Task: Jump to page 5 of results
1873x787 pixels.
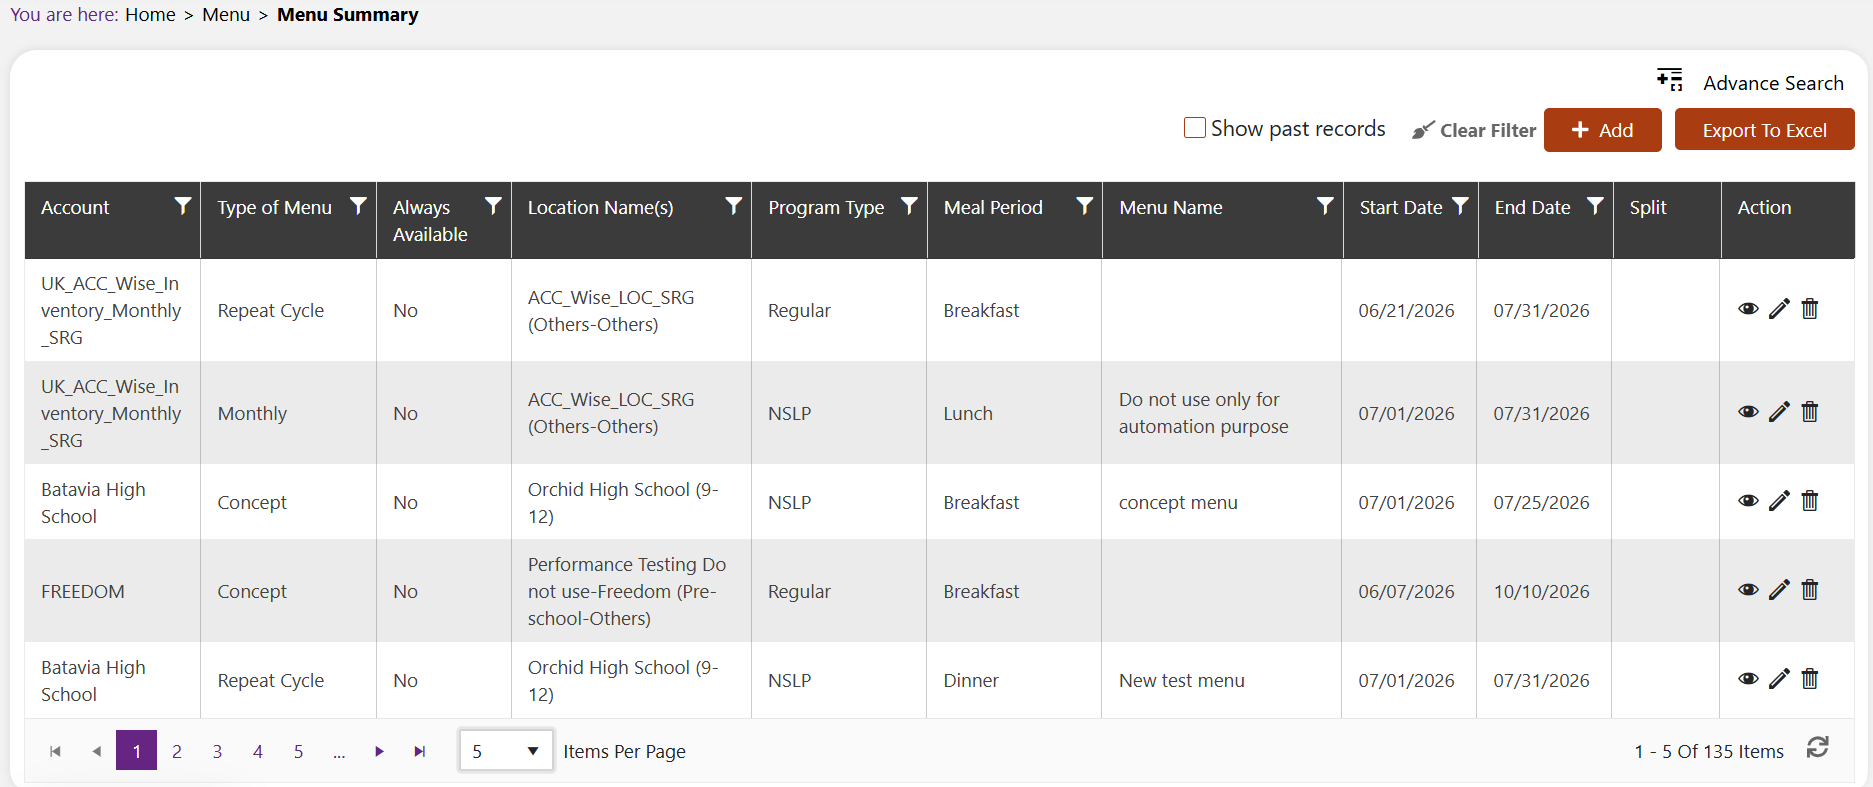Action: coord(298,751)
